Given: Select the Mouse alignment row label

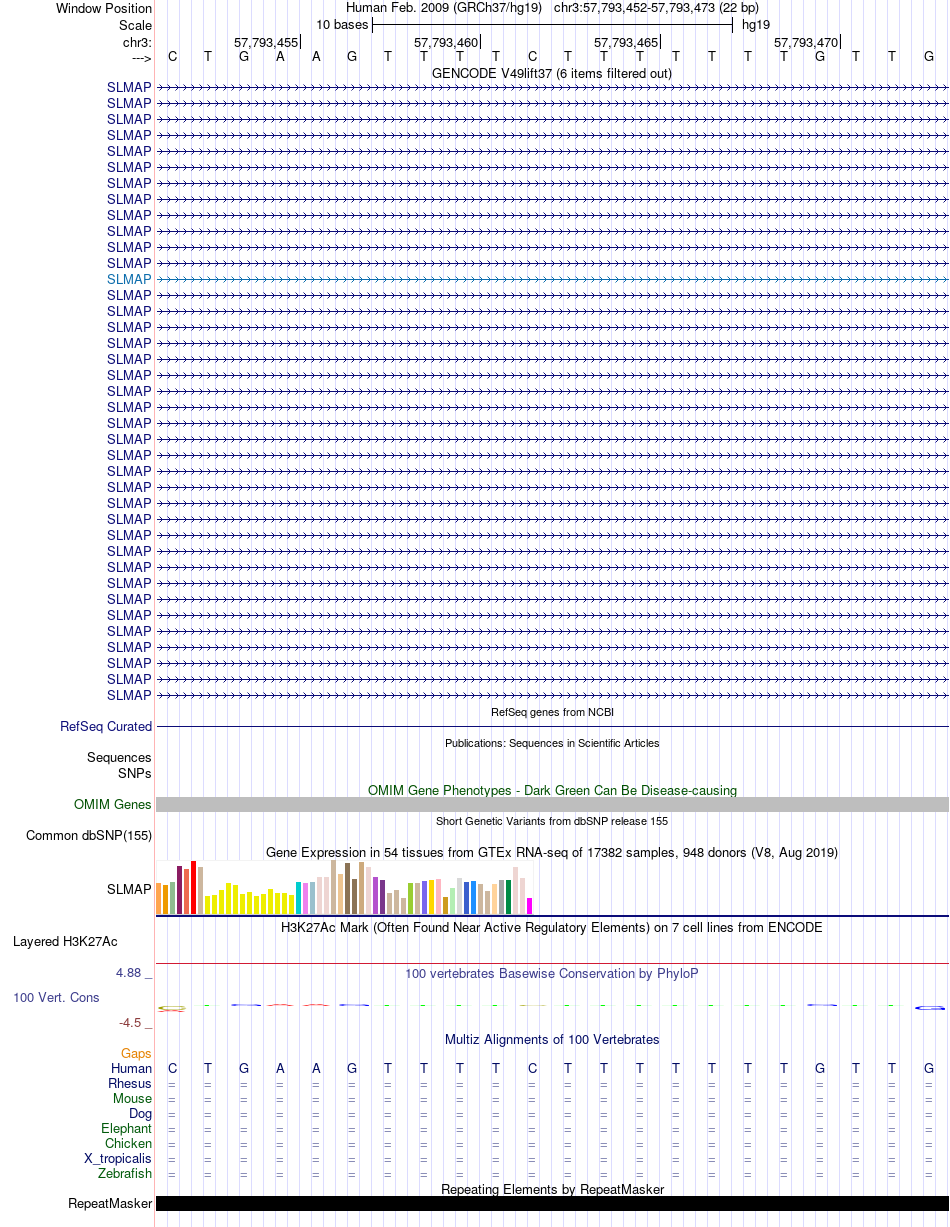Looking at the screenshot, I should click(x=132, y=1099).
